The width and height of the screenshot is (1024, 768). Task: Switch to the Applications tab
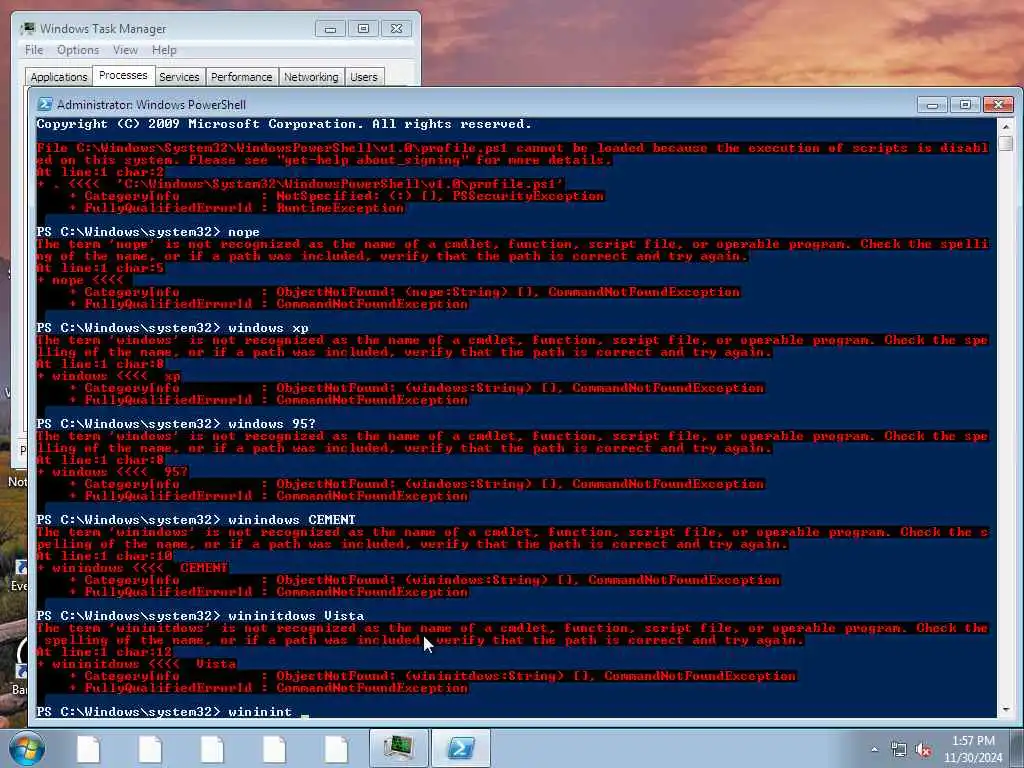click(59, 77)
